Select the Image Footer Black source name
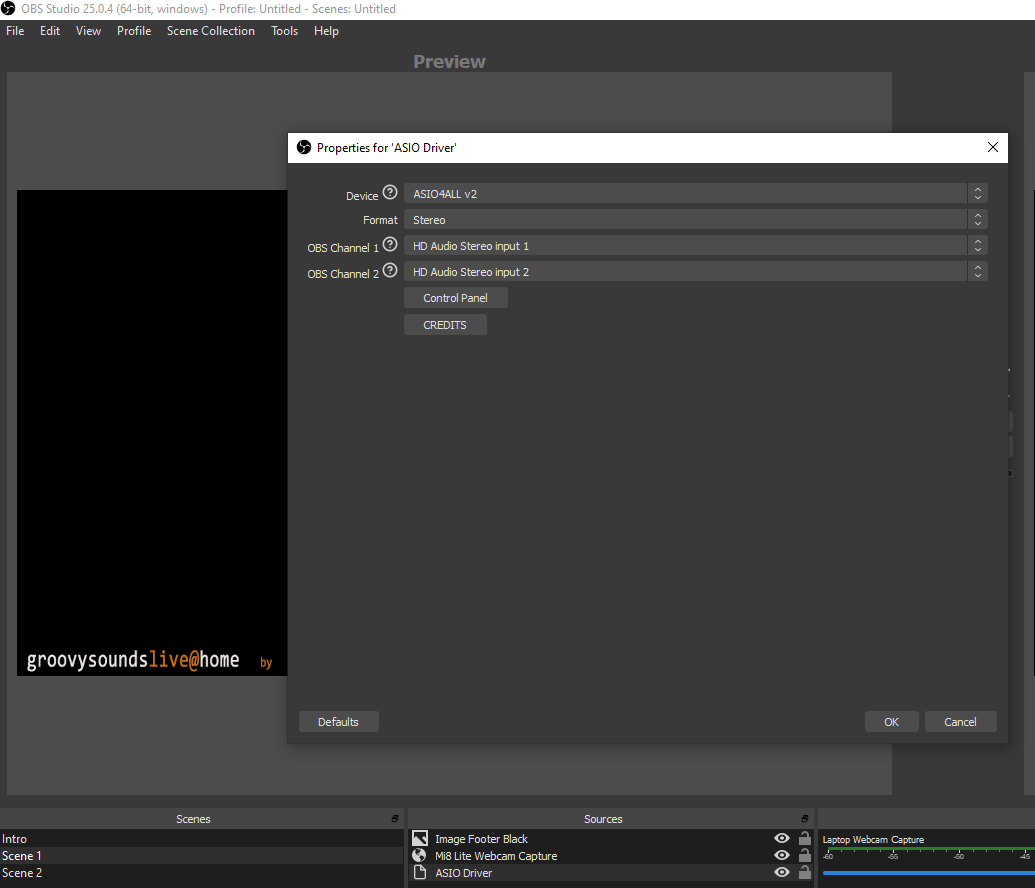 (x=481, y=838)
